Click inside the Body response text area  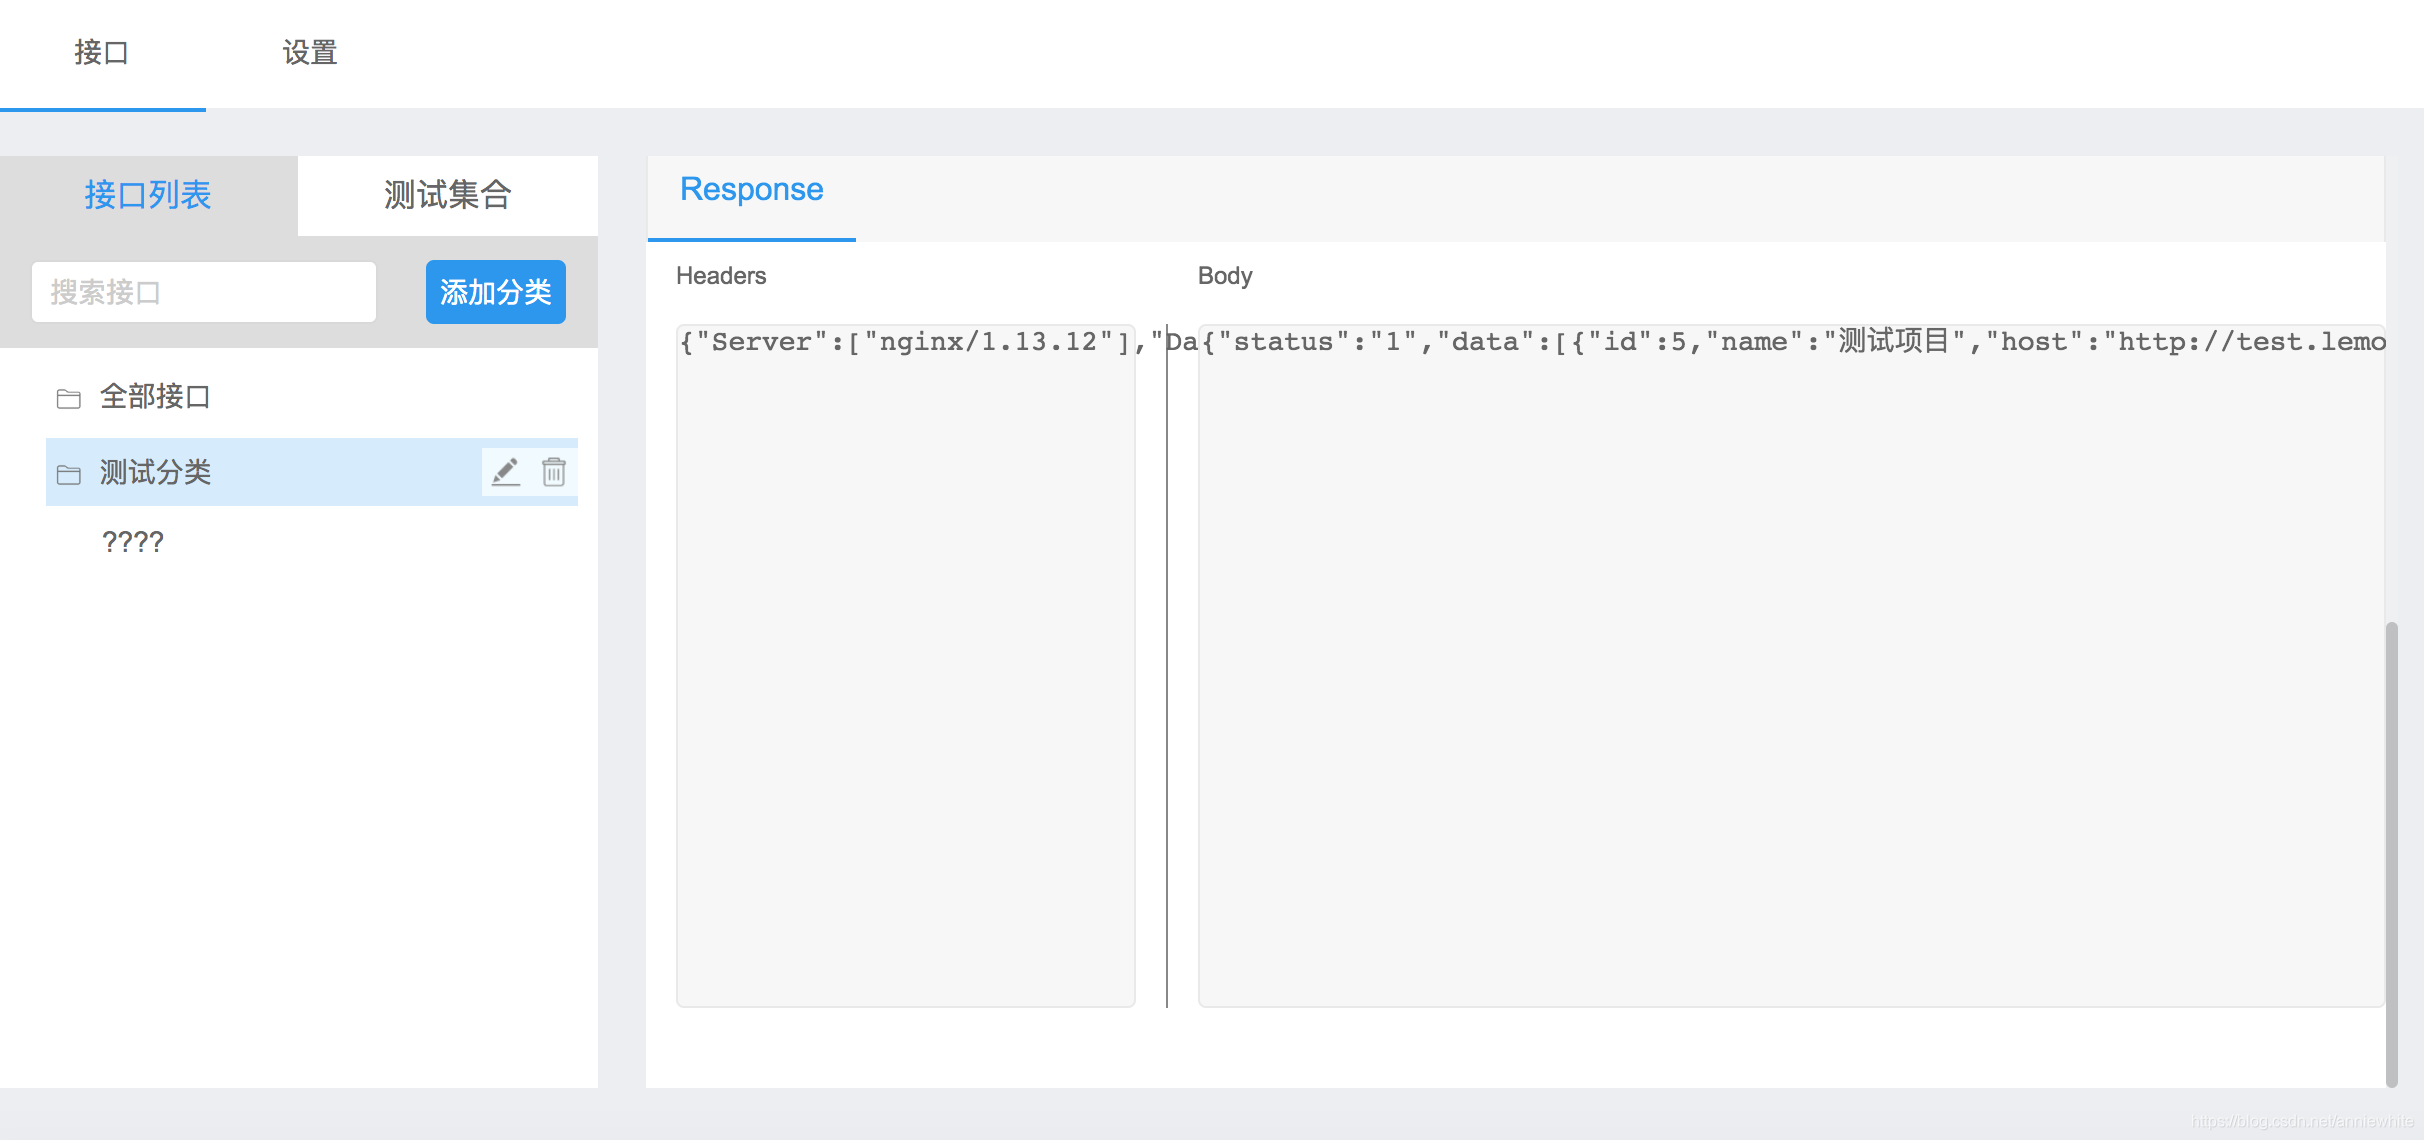point(1792,665)
